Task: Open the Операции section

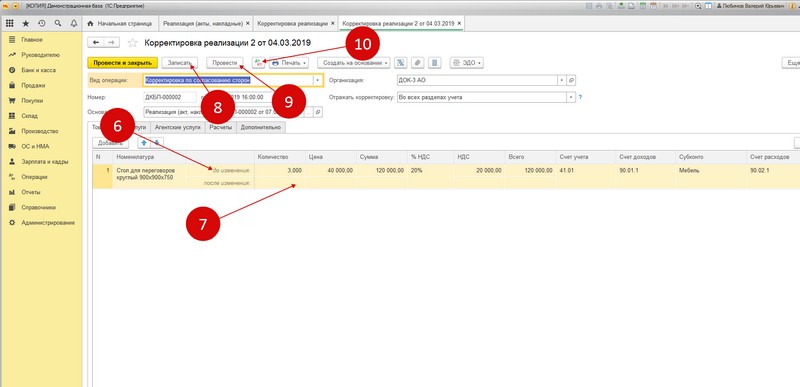Action: (34, 177)
